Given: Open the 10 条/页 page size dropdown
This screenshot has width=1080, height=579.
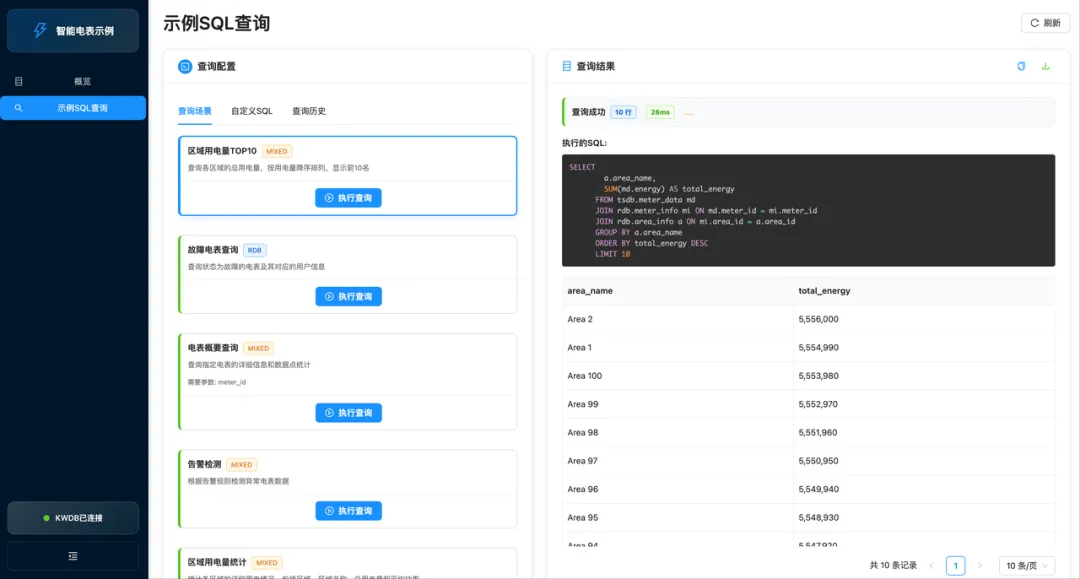Looking at the screenshot, I should pos(1026,566).
